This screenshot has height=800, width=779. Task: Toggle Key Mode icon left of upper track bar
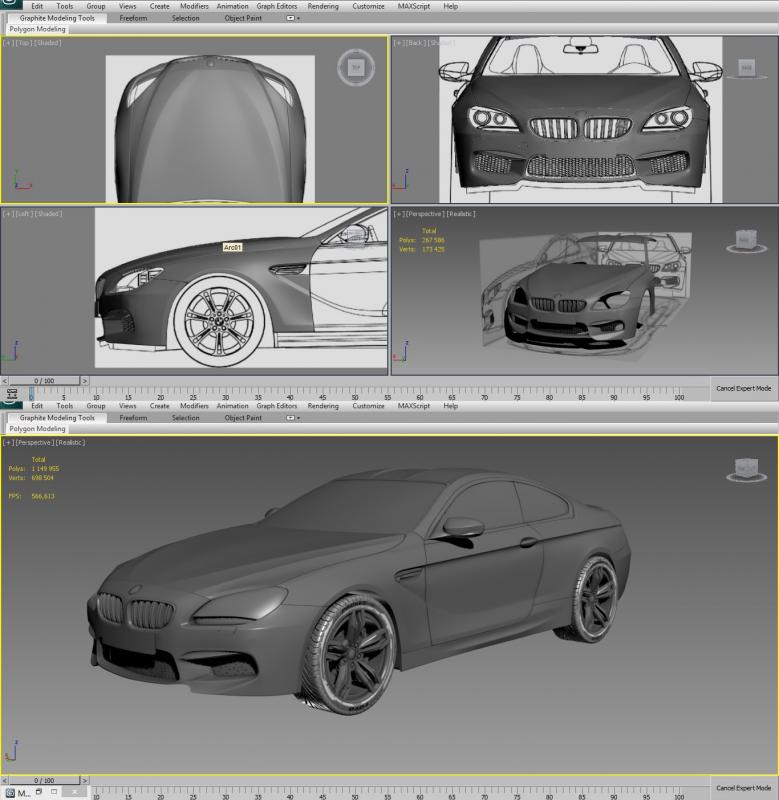click(x=12, y=393)
